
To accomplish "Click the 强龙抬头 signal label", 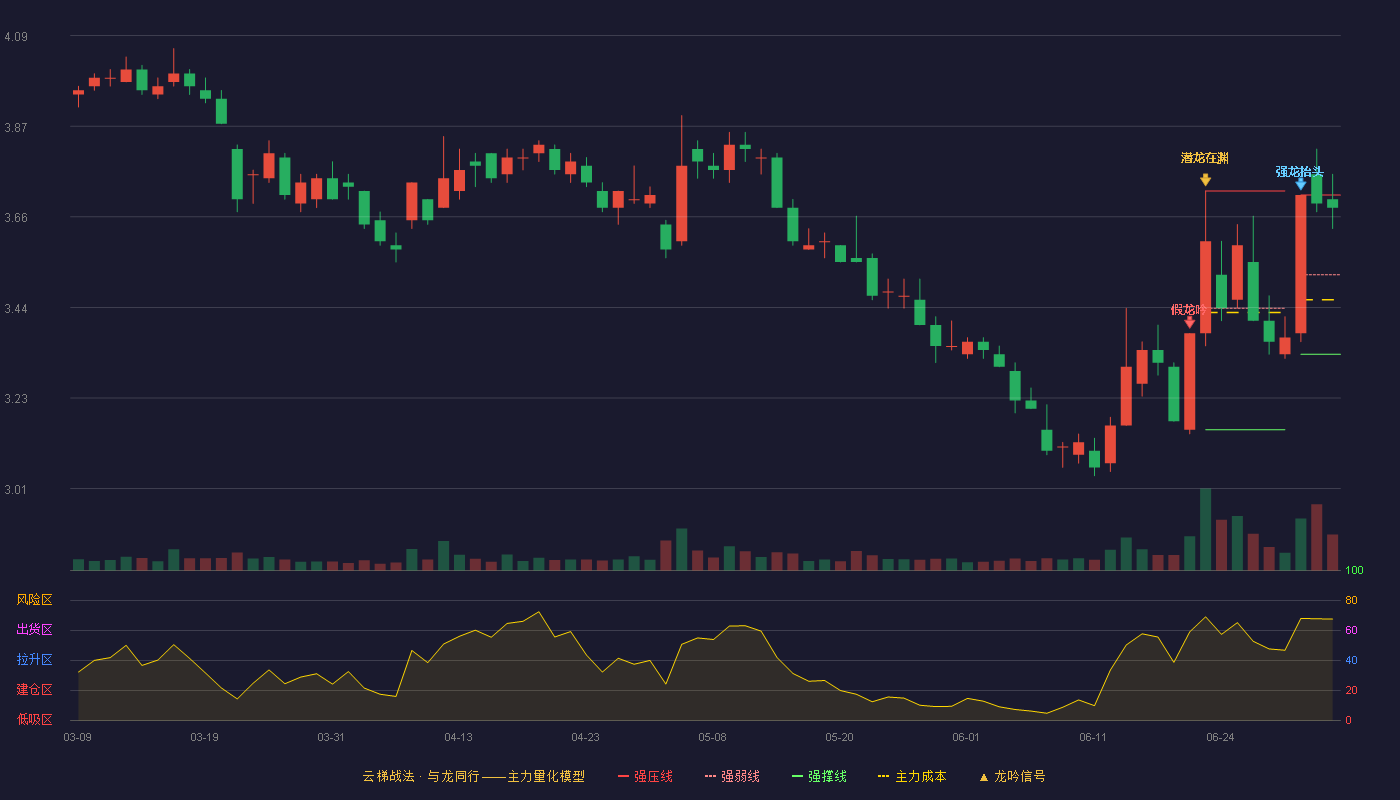I will point(1300,172).
